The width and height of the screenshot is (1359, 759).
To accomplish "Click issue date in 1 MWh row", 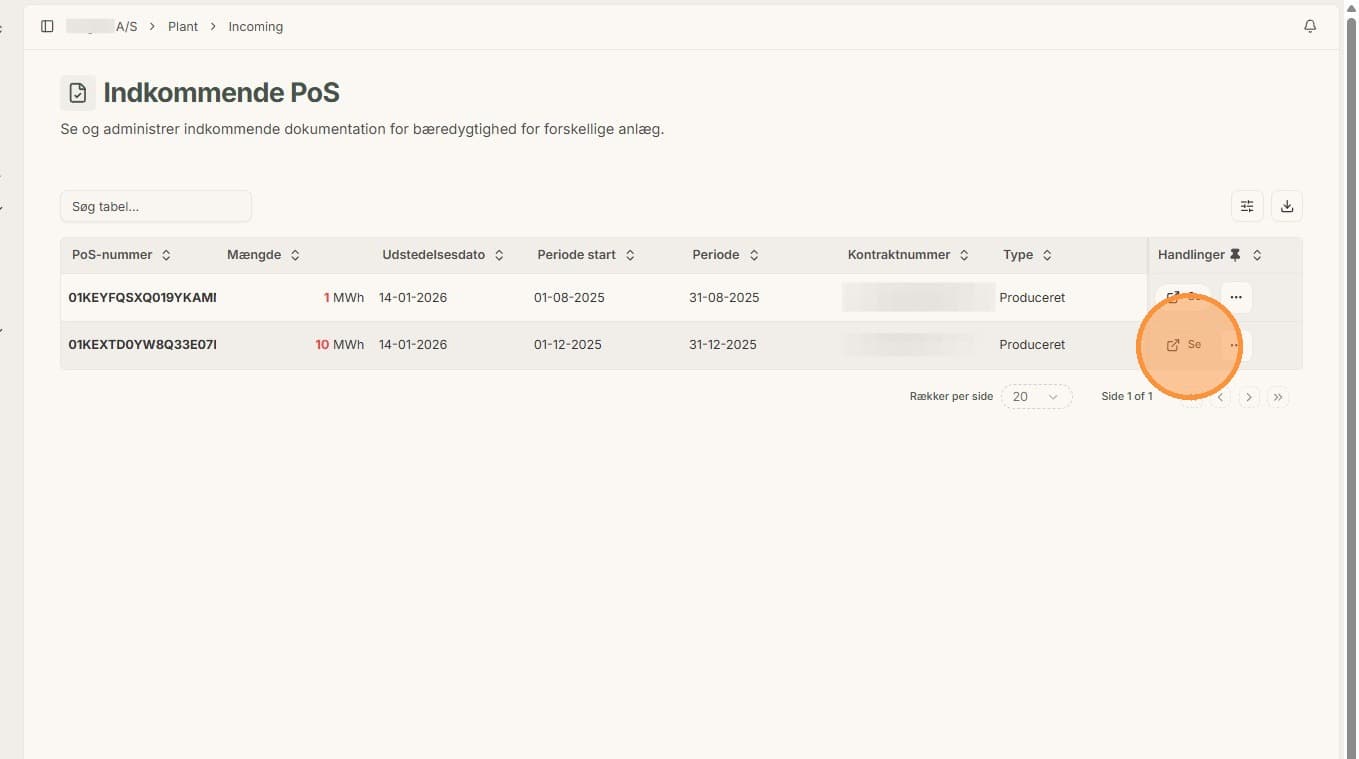I will pos(413,298).
